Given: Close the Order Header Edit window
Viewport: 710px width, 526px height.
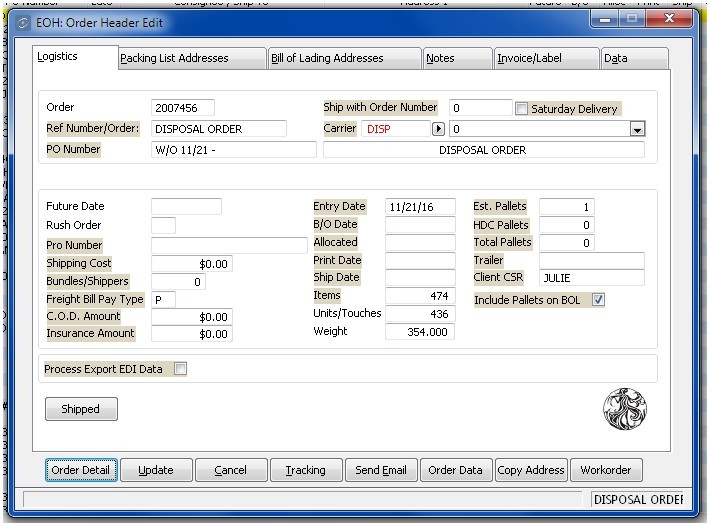Looking at the screenshot, I should [x=669, y=19].
